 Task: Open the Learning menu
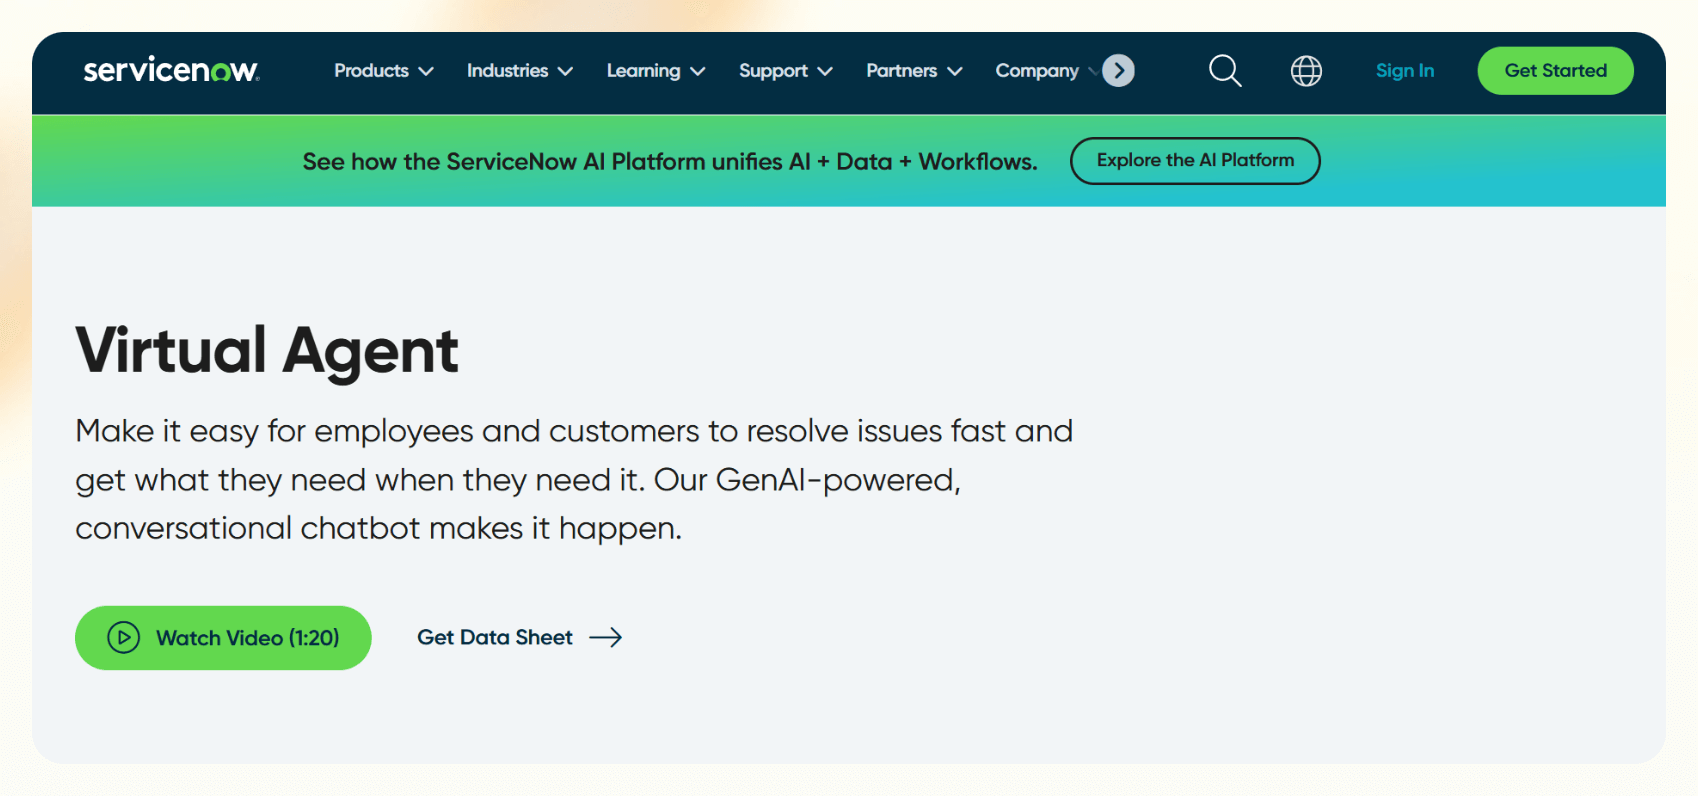point(656,71)
